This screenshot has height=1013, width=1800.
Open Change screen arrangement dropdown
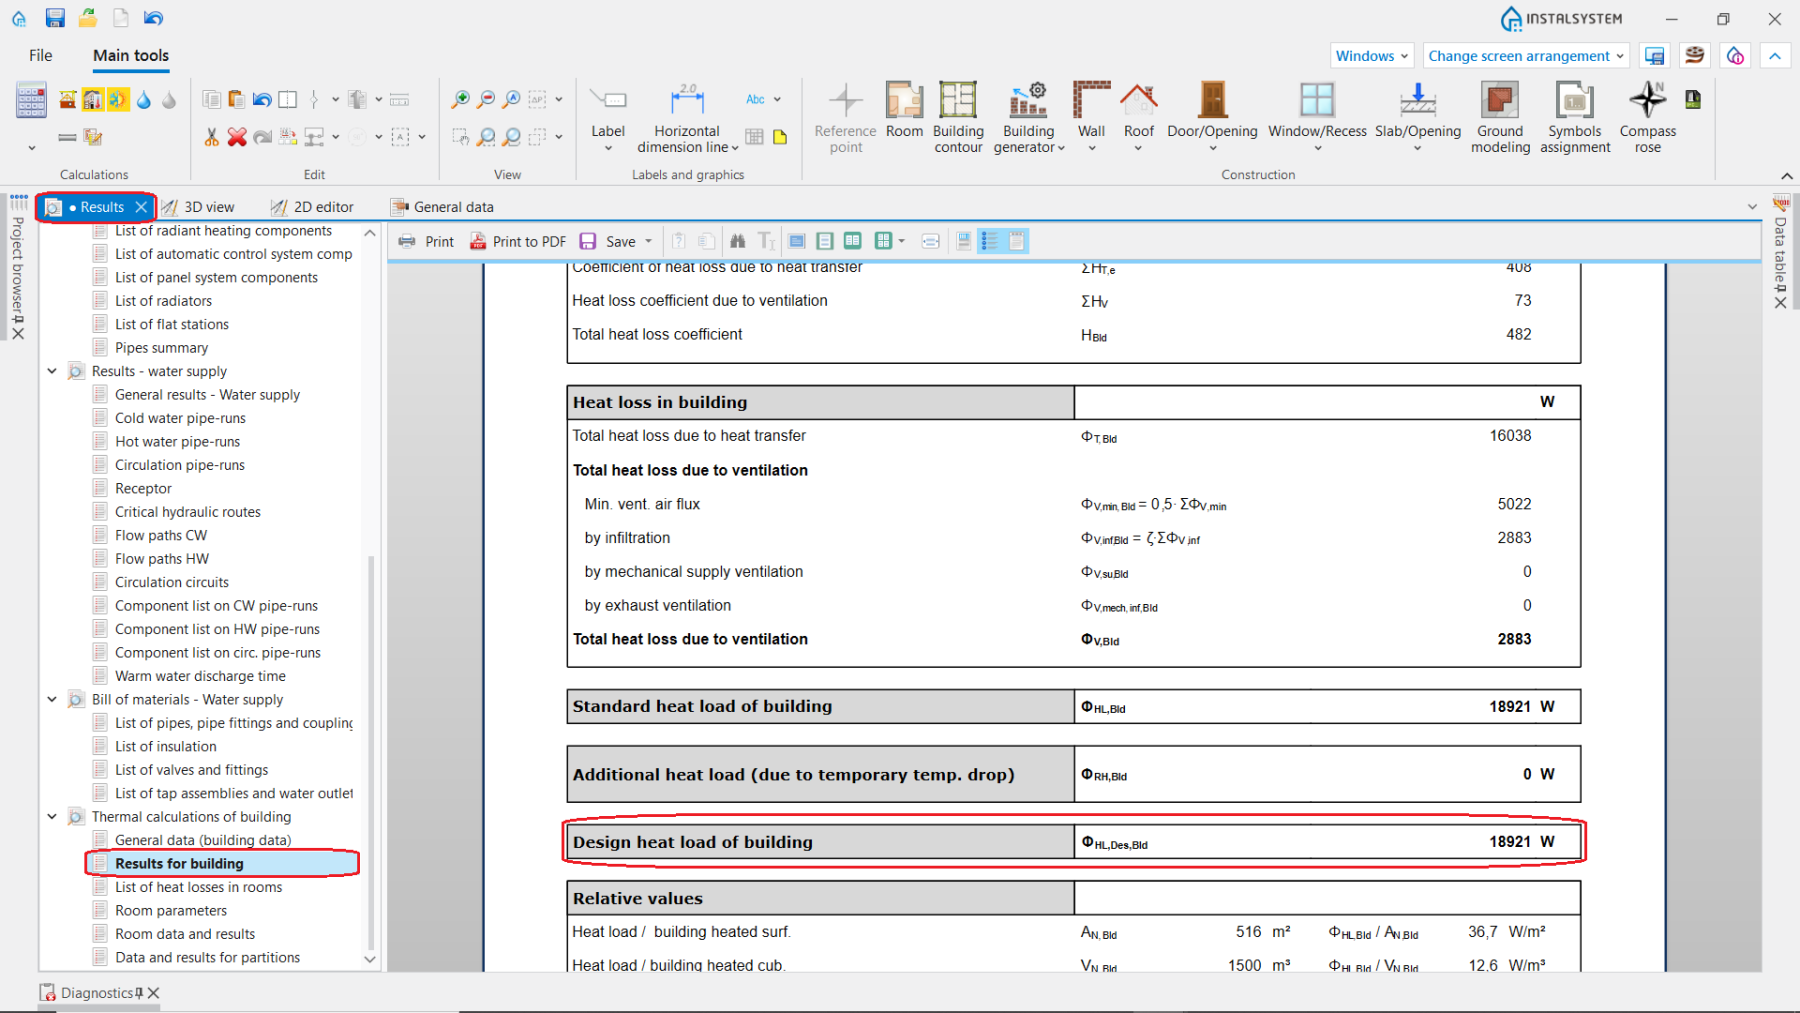1526,56
